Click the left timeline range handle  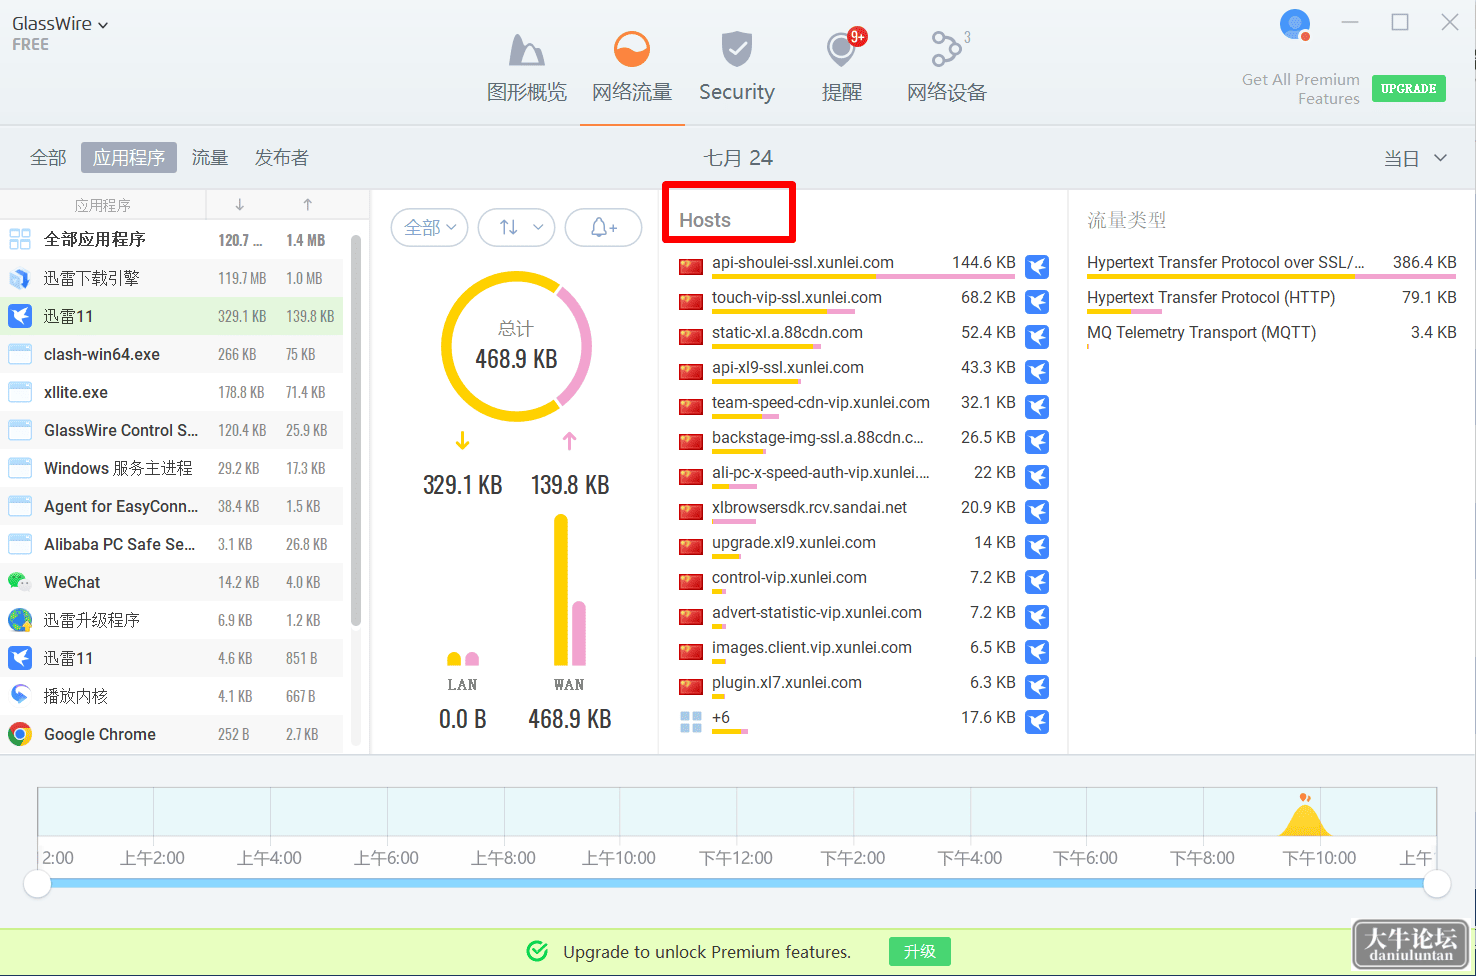click(38, 884)
